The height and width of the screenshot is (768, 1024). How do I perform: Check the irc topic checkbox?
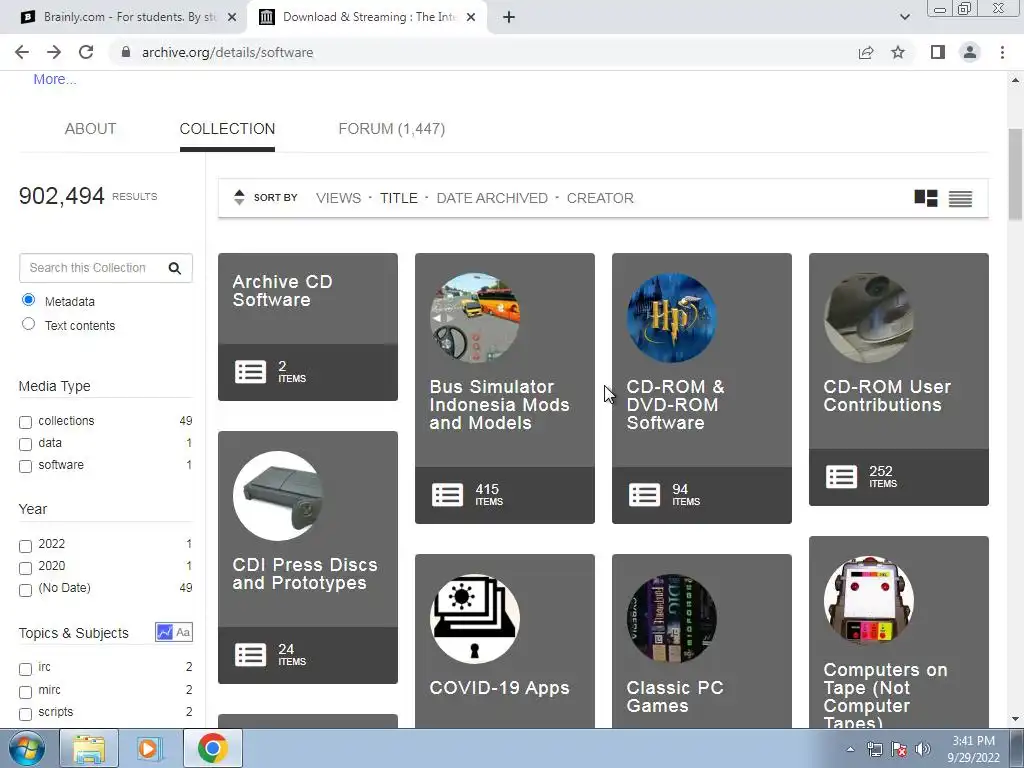(25, 669)
